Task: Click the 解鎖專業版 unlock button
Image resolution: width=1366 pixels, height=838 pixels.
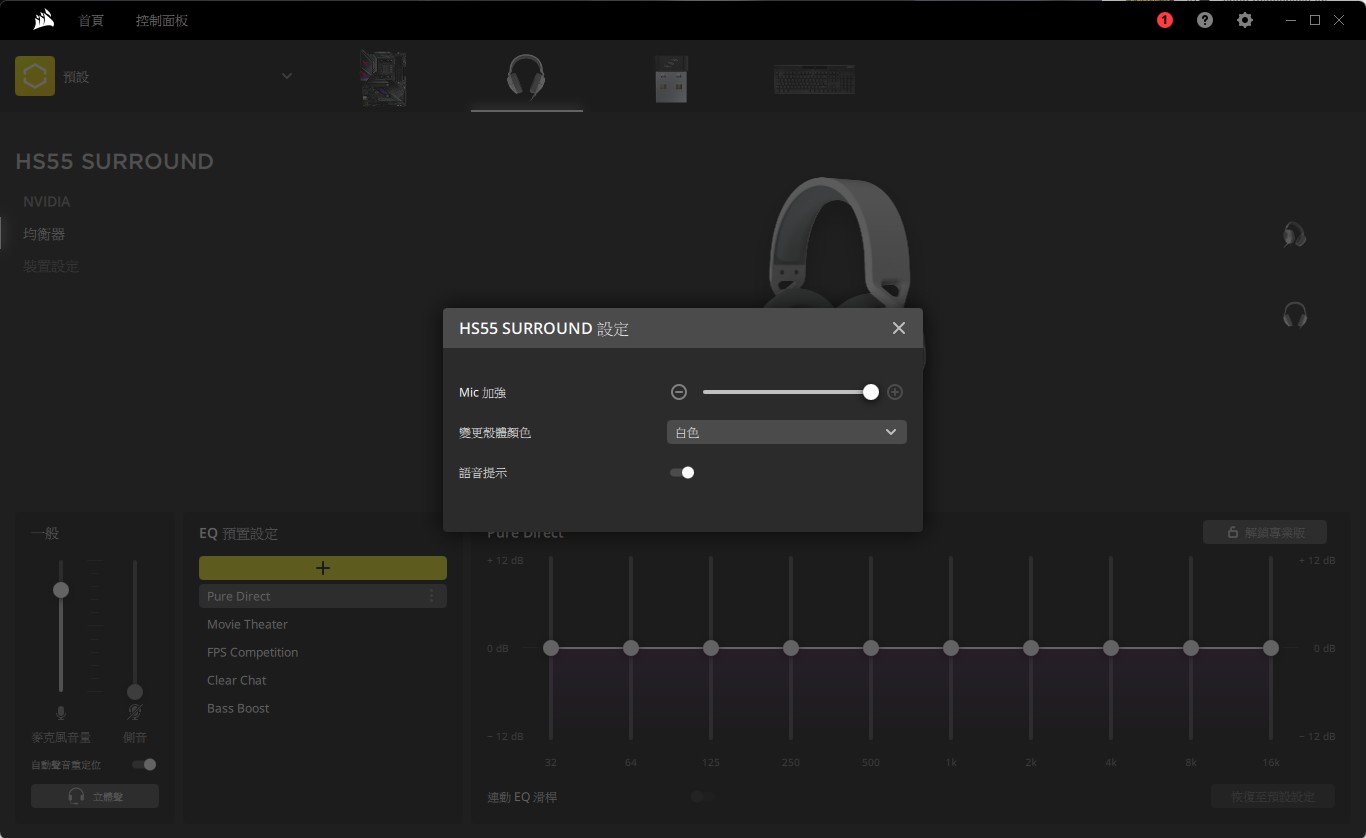Action: coord(1265,532)
